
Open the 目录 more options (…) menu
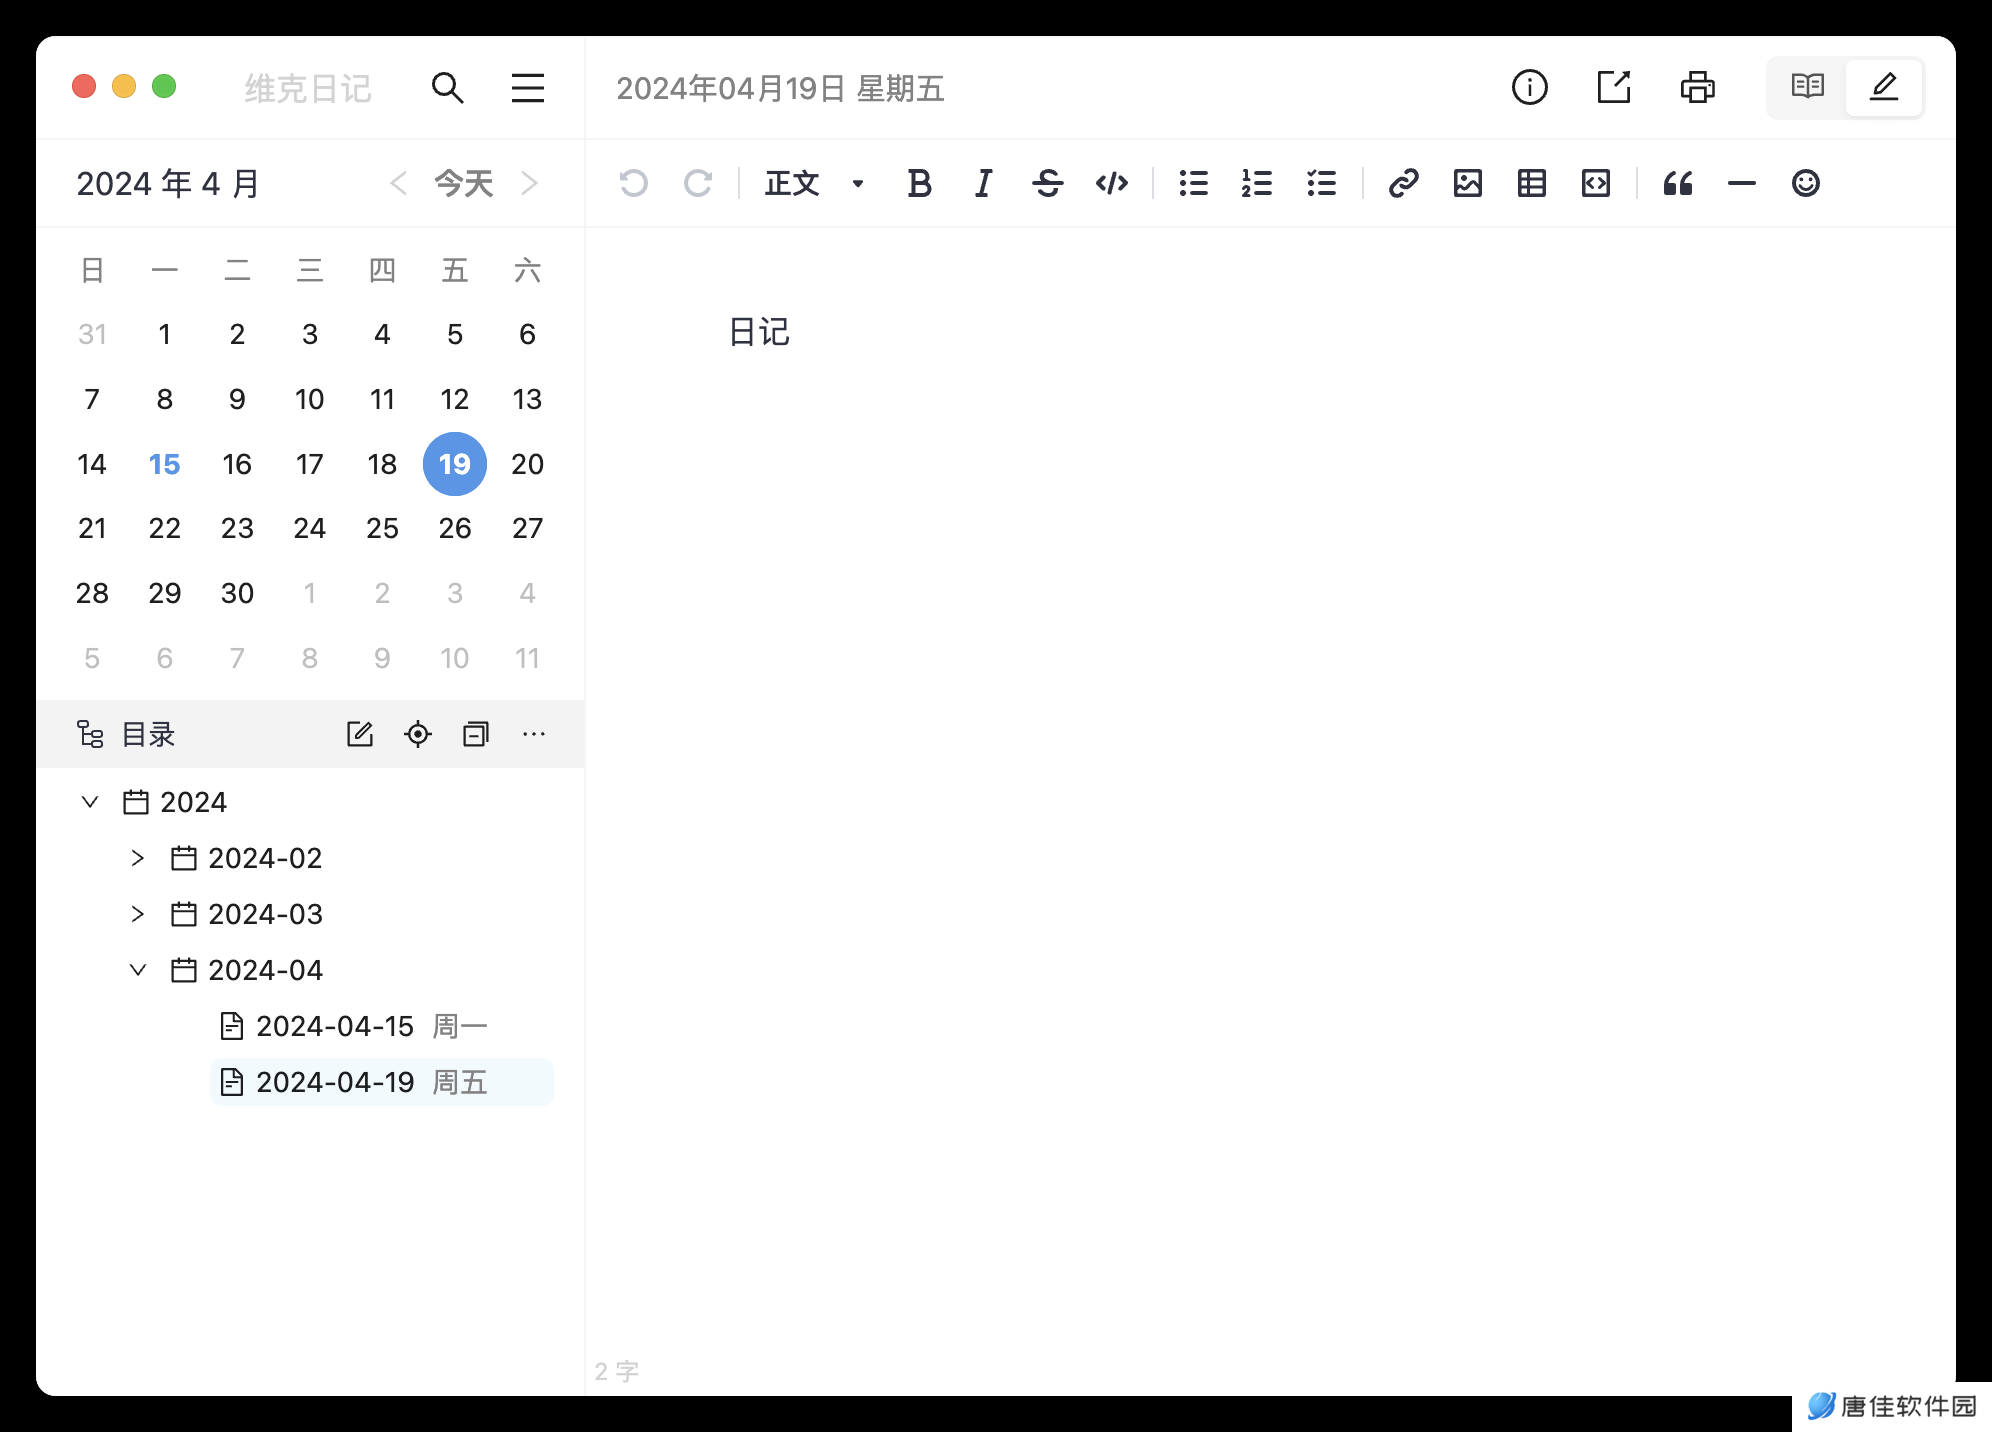click(x=534, y=734)
